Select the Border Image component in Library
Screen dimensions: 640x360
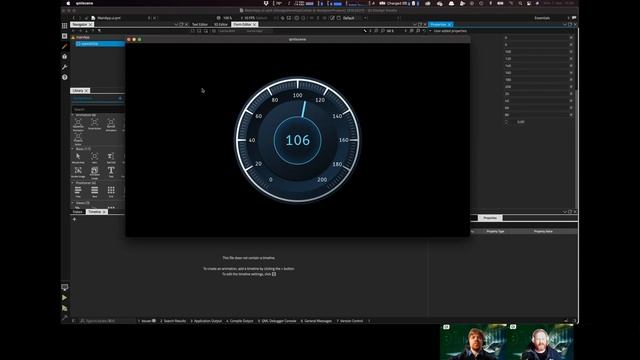pyautogui.click(x=78, y=171)
